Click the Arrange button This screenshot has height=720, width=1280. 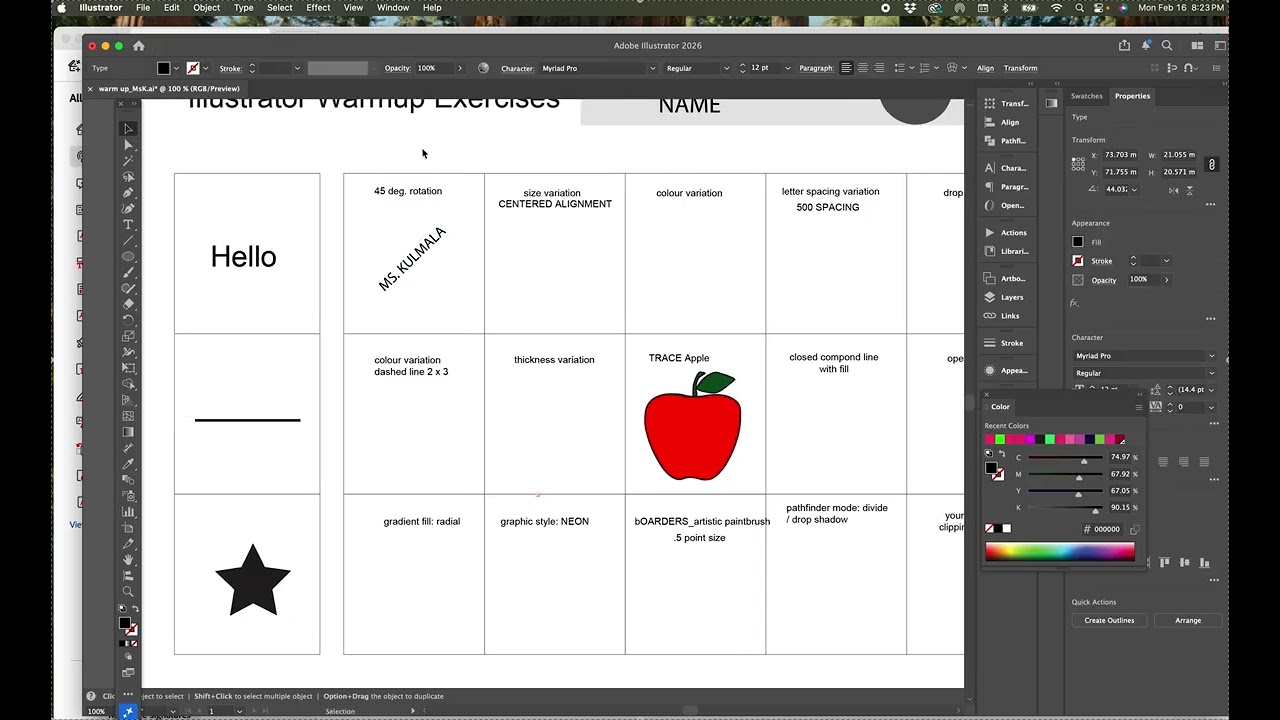tap(1188, 621)
